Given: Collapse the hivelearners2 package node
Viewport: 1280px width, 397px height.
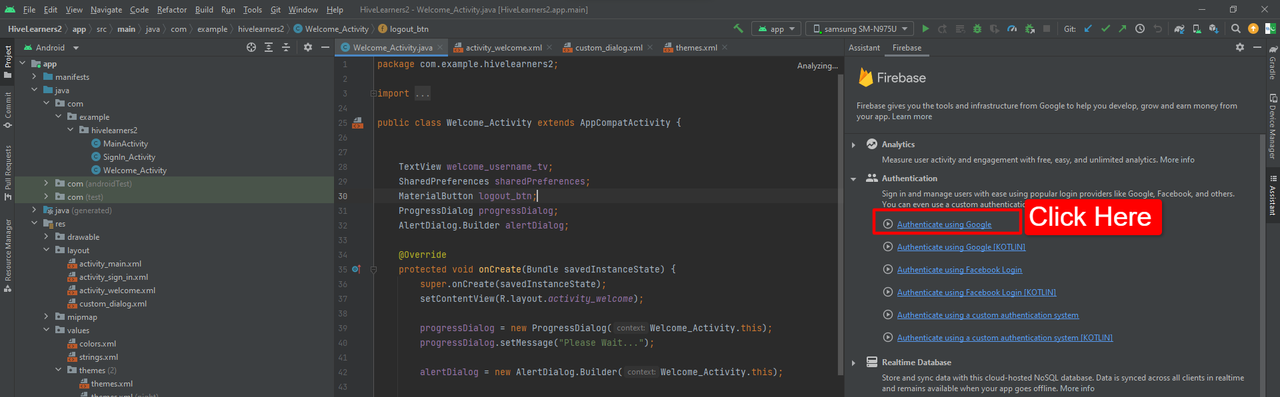Looking at the screenshot, I should (x=71, y=130).
